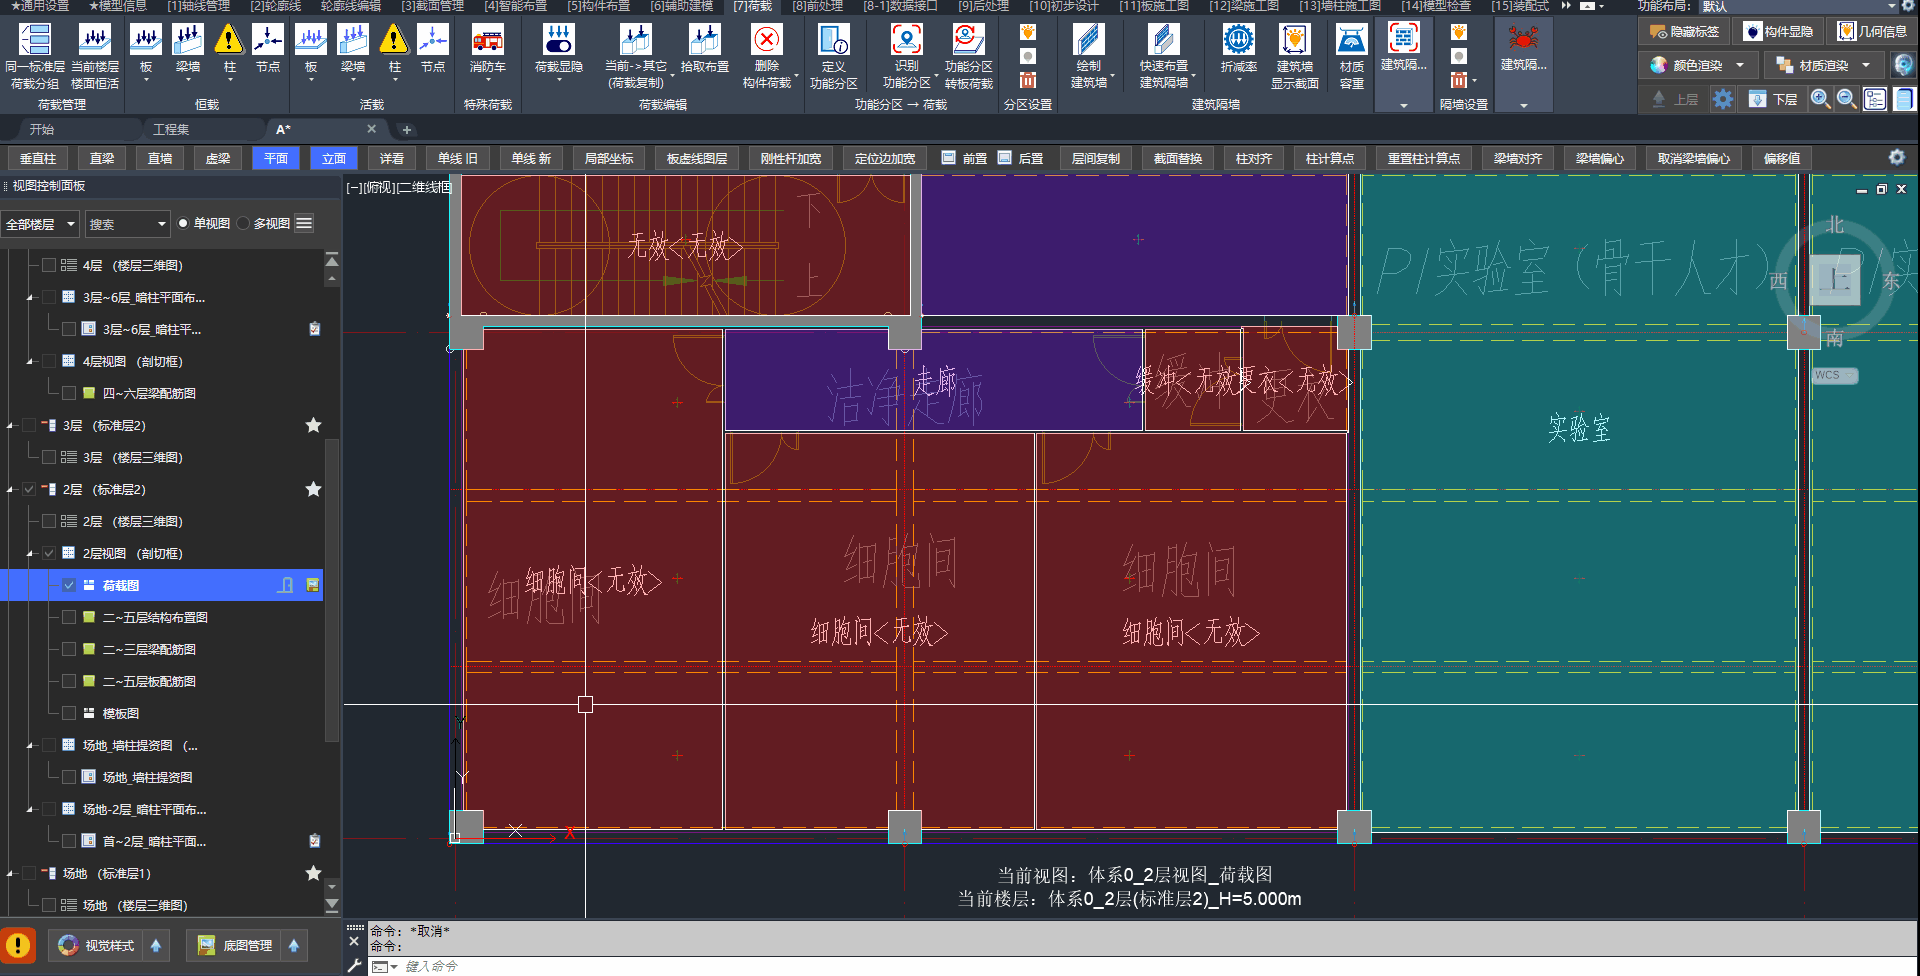Select the 多视图 radio button
Screen dimensions: 1920x976
click(x=244, y=223)
